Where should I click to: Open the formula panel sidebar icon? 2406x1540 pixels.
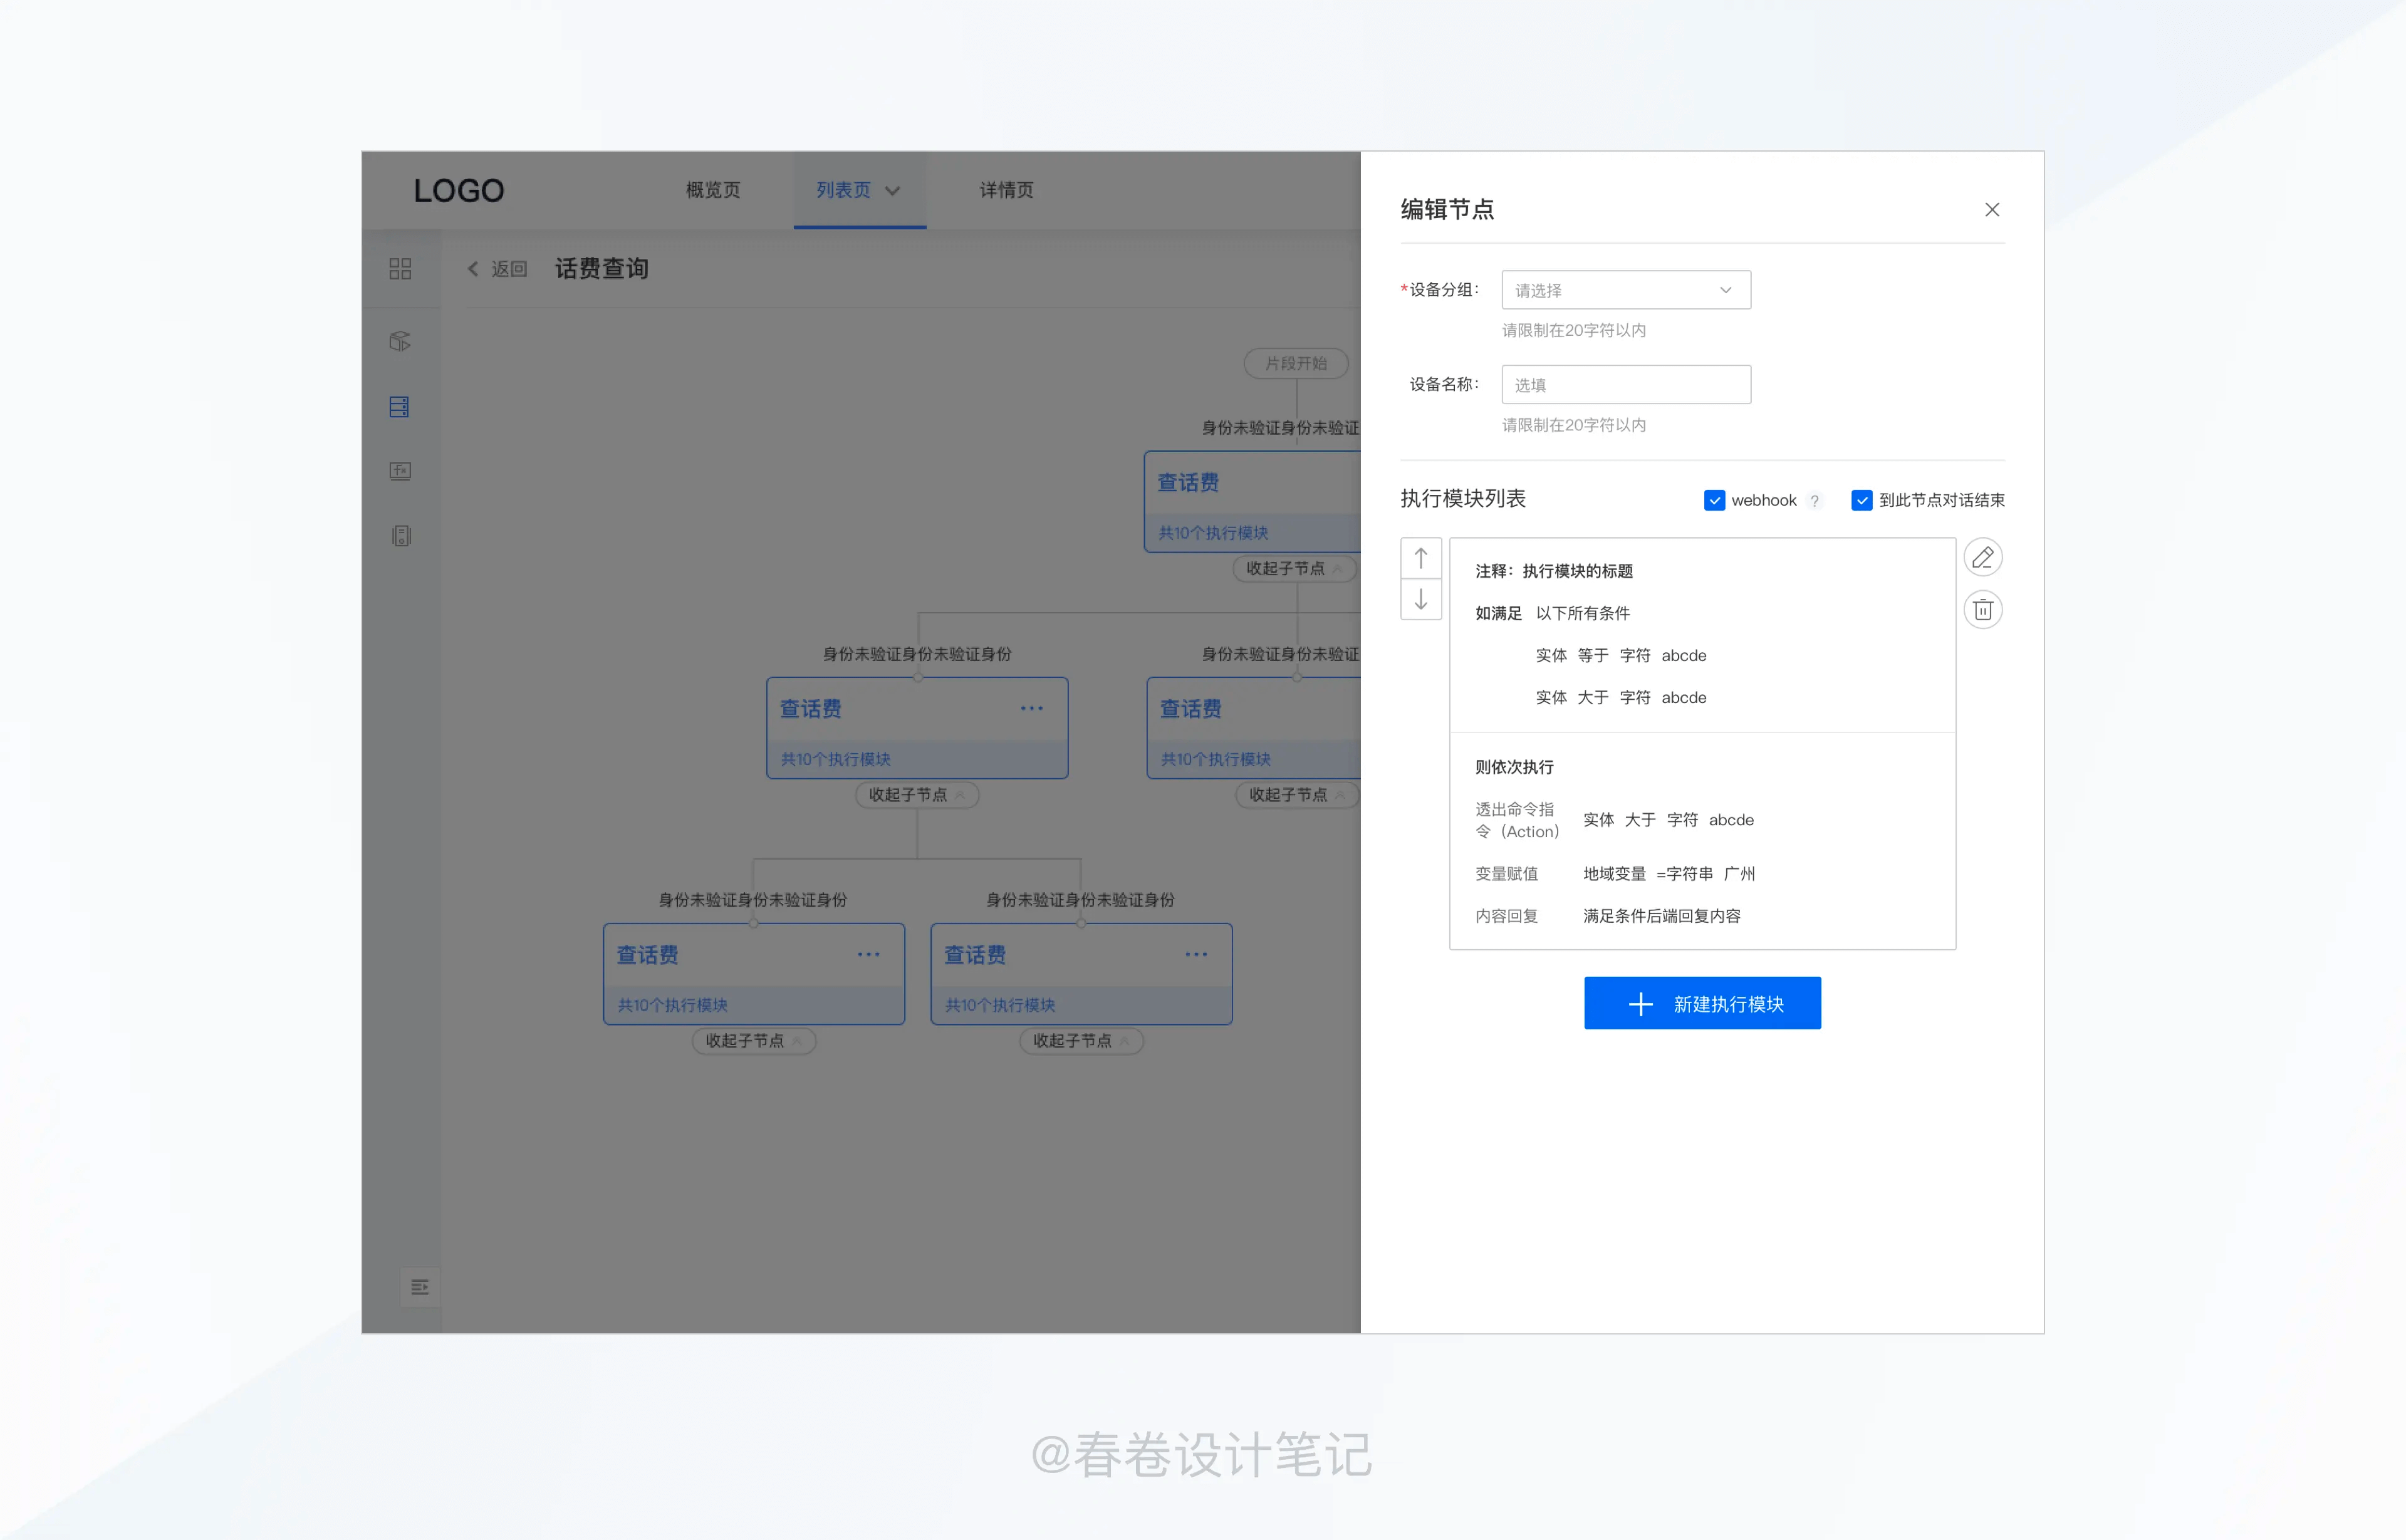(x=400, y=471)
